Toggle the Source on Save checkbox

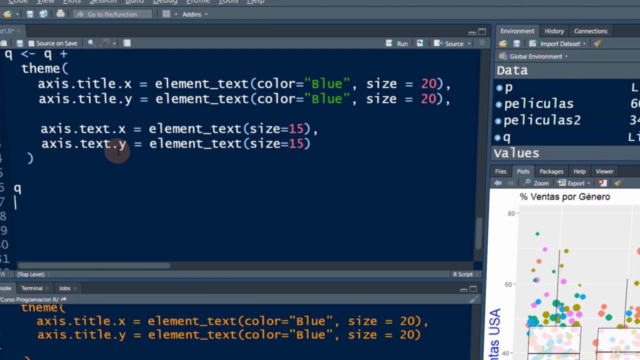coord(31,43)
